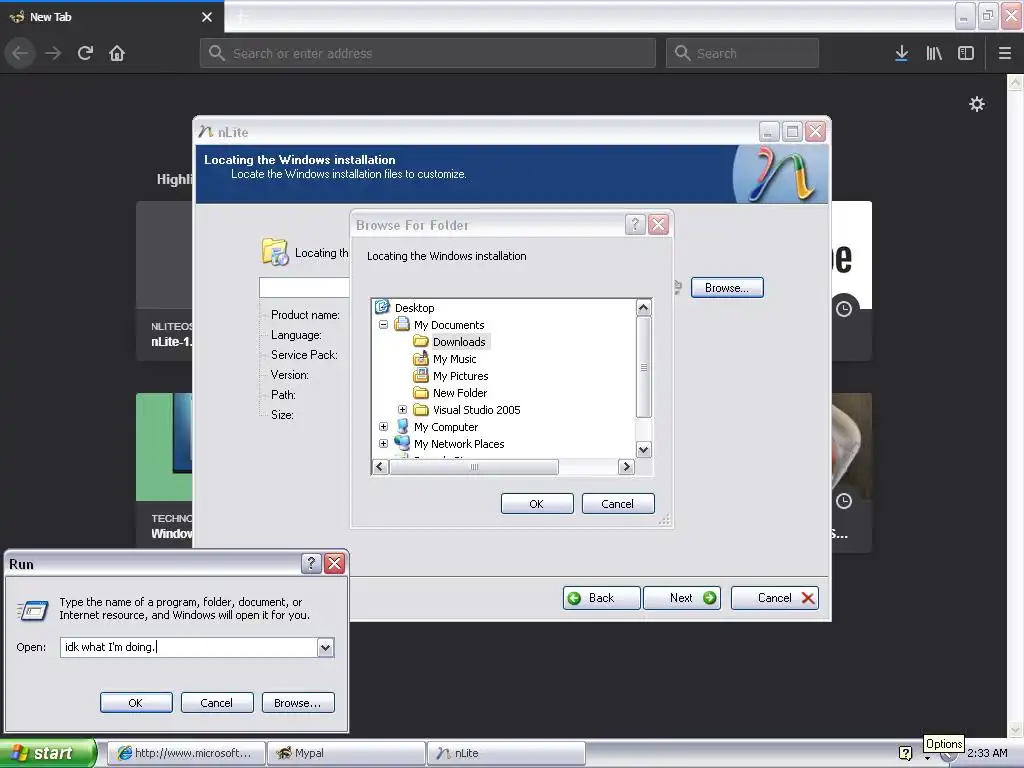Open the browser library icon
Viewport: 1024px width, 768px height.
pos(934,53)
